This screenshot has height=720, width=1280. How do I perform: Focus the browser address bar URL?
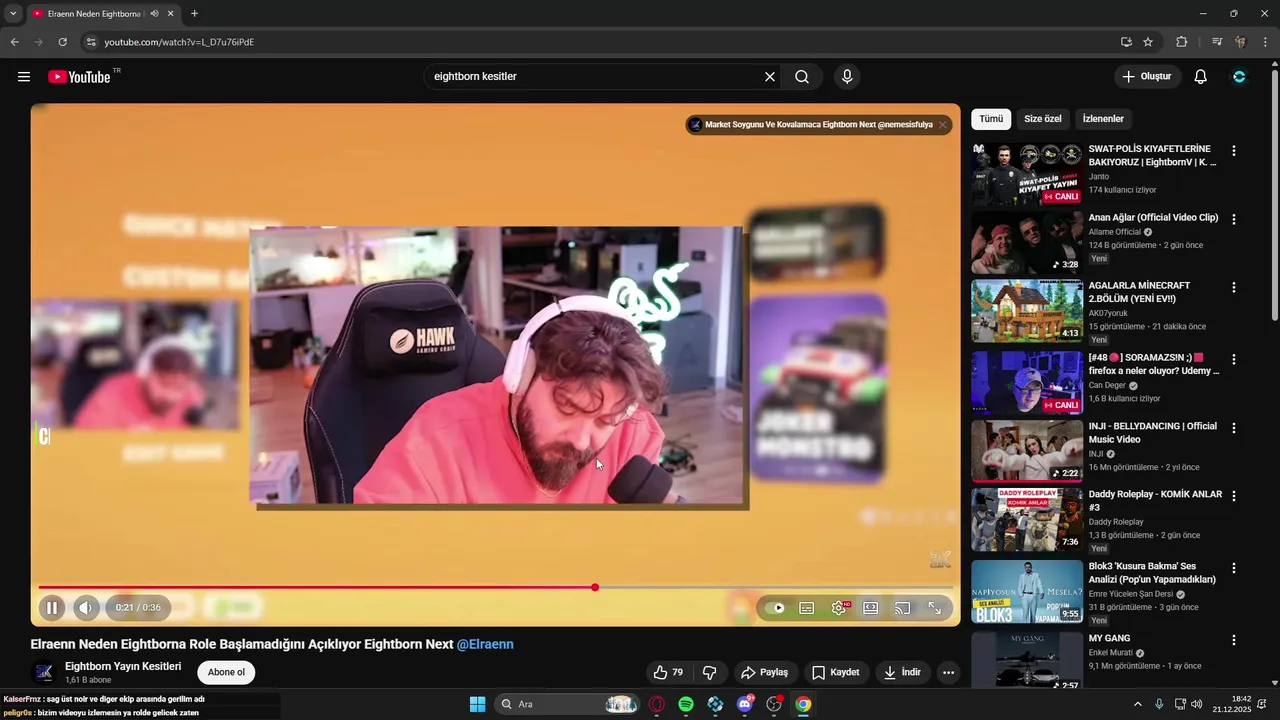[x=179, y=42]
